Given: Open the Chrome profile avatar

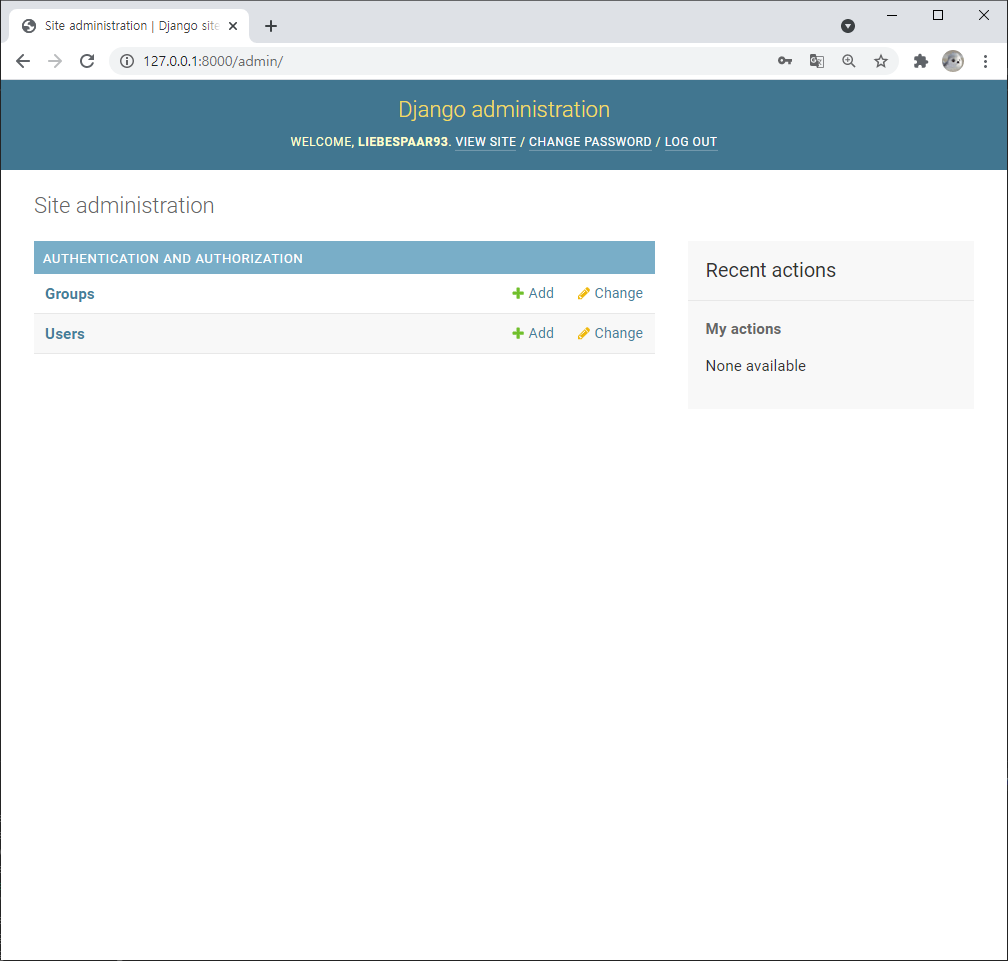Looking at the screenshot, I should click(x=953, y=61).
